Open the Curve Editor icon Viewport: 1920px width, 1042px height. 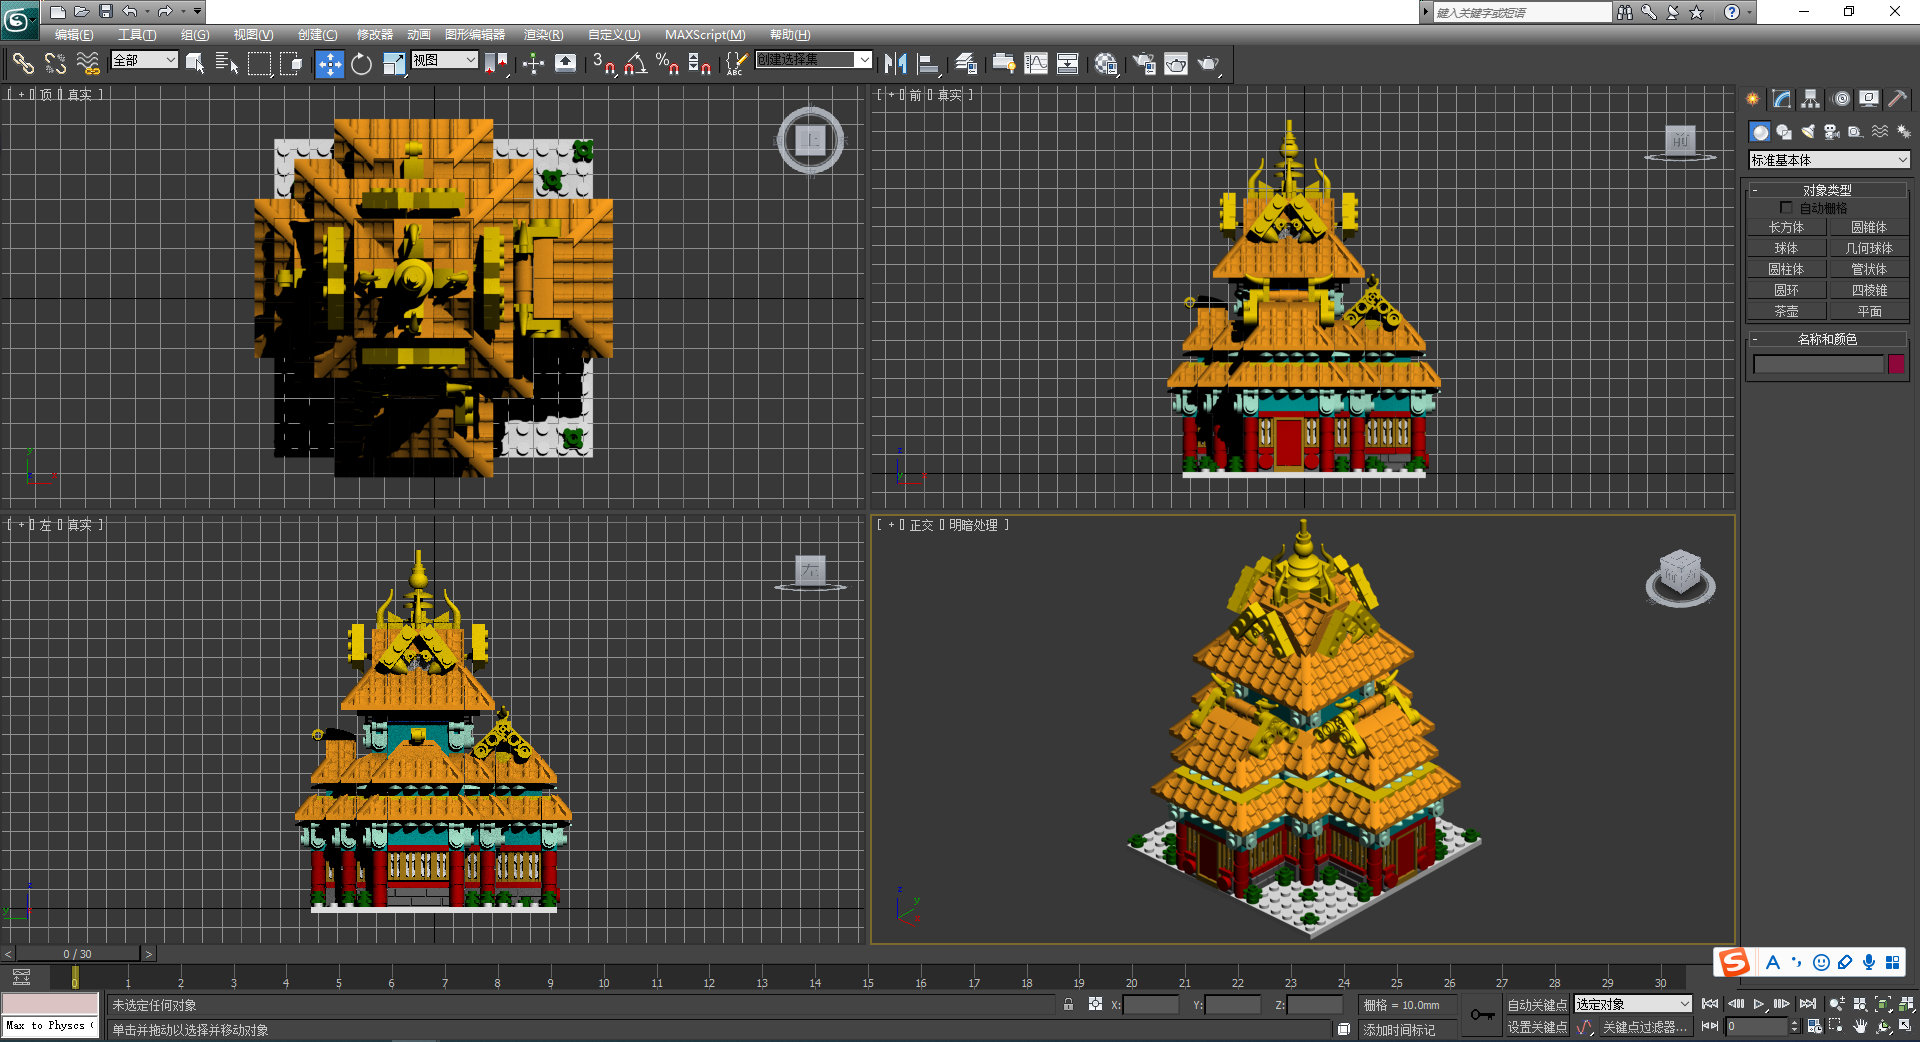point(1036,64)
